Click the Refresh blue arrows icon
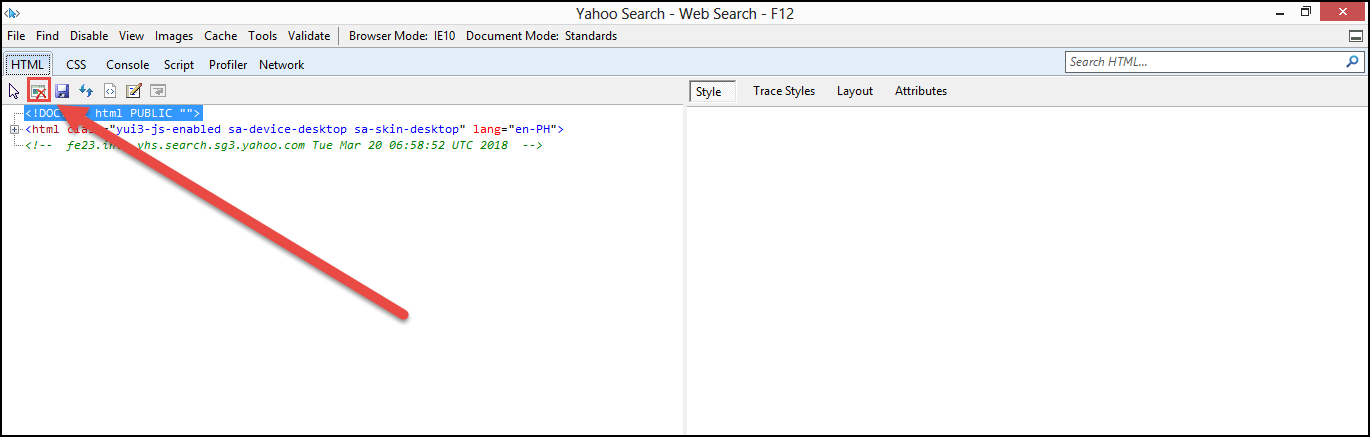The height and width of the screenshot is (437, 1370). 86,91
